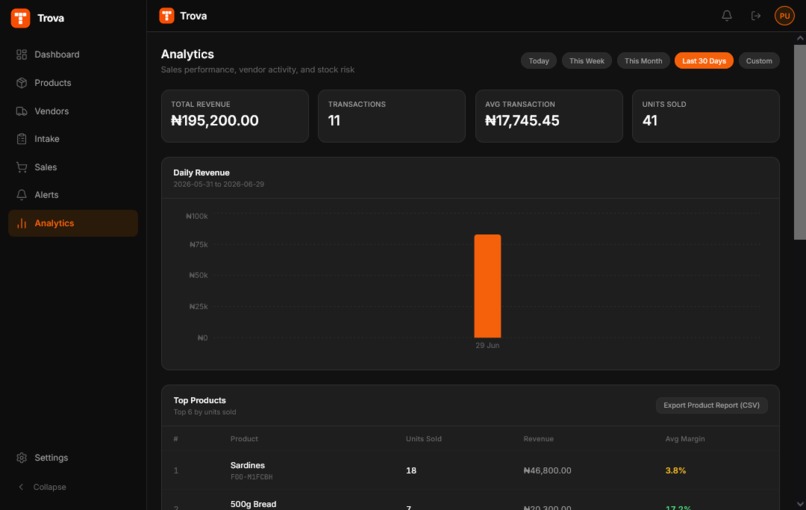Click the Units Sold column header

pos(424,439)
